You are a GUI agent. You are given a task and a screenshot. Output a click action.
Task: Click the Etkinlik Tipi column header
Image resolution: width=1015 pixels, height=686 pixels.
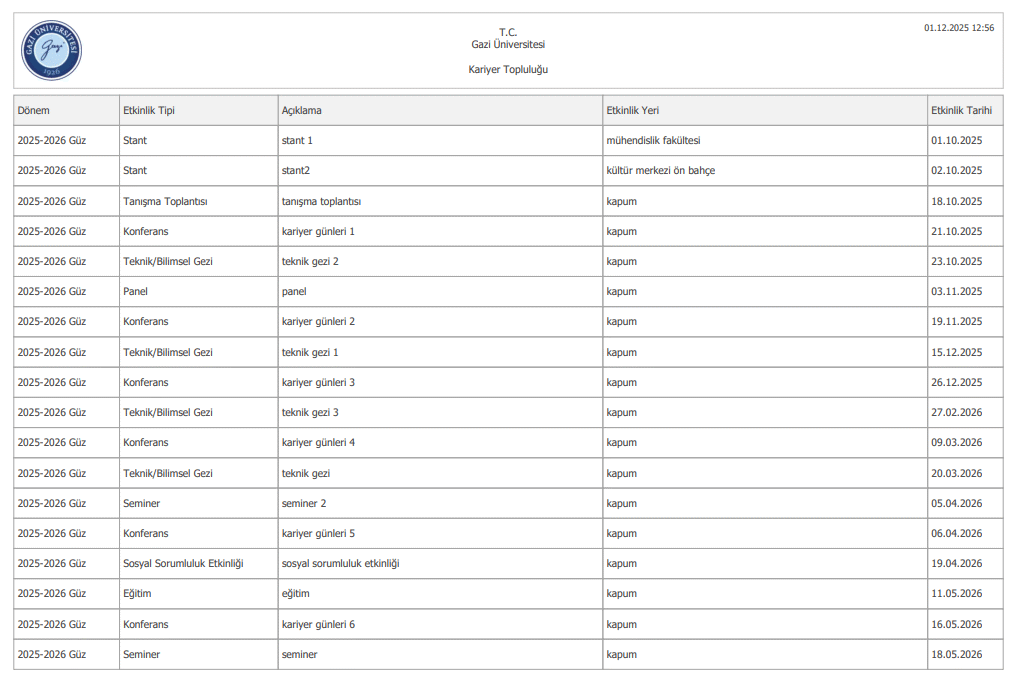pos(148,111)
